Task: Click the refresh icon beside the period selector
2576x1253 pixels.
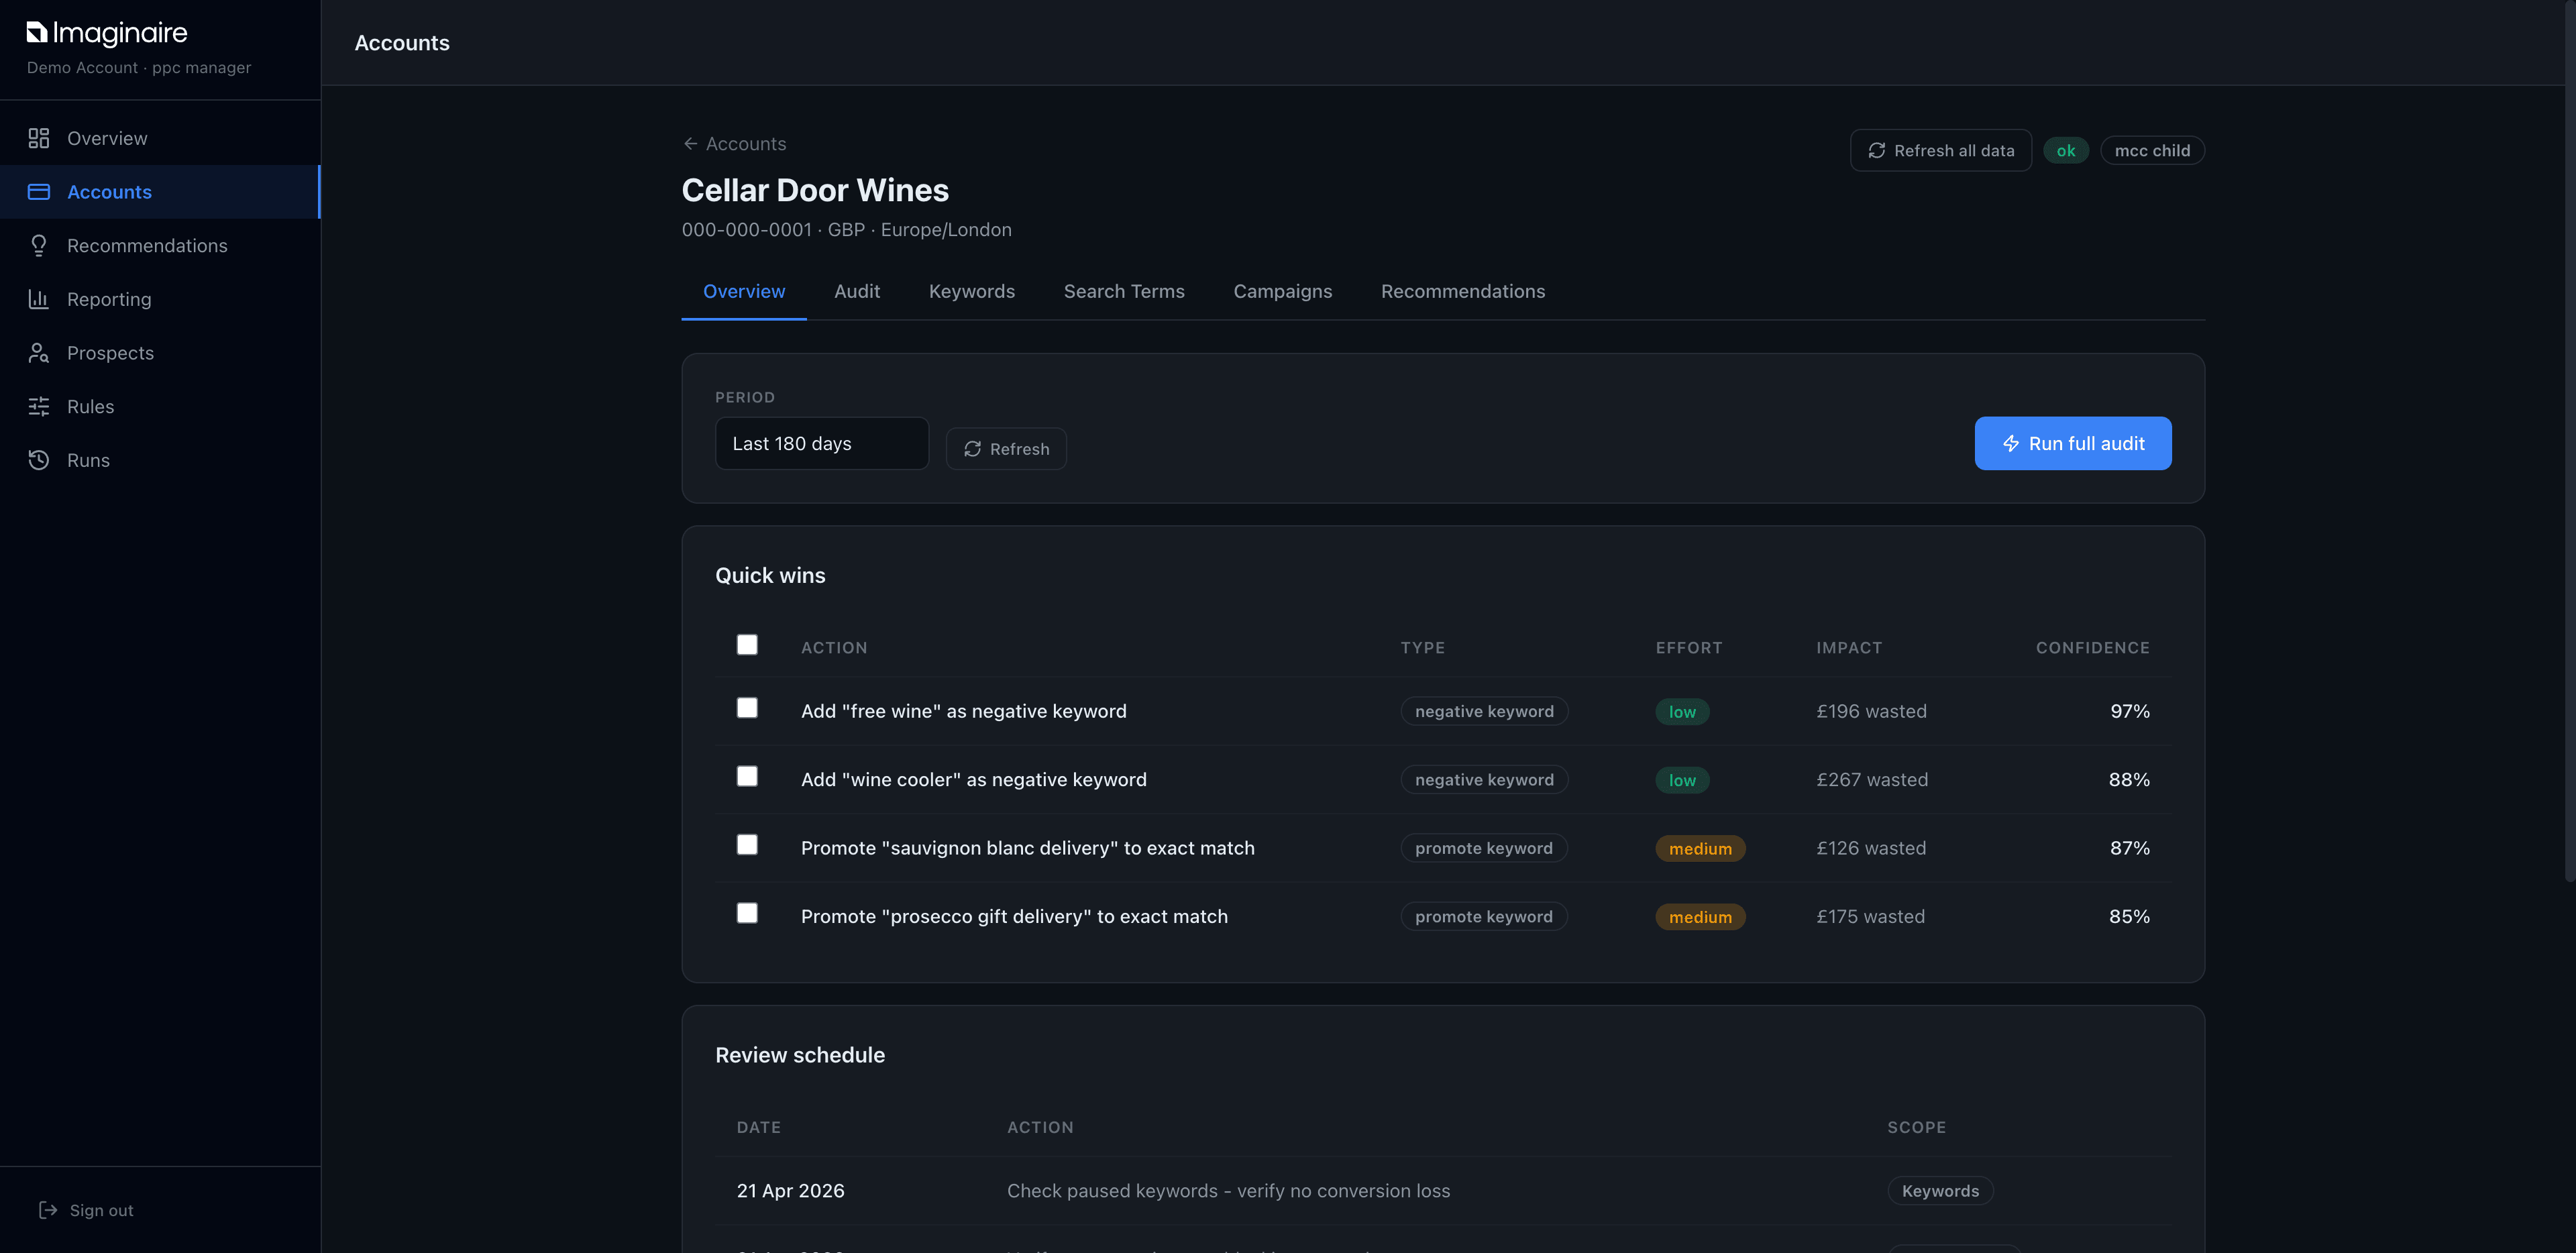Action: tap(972, 449)
